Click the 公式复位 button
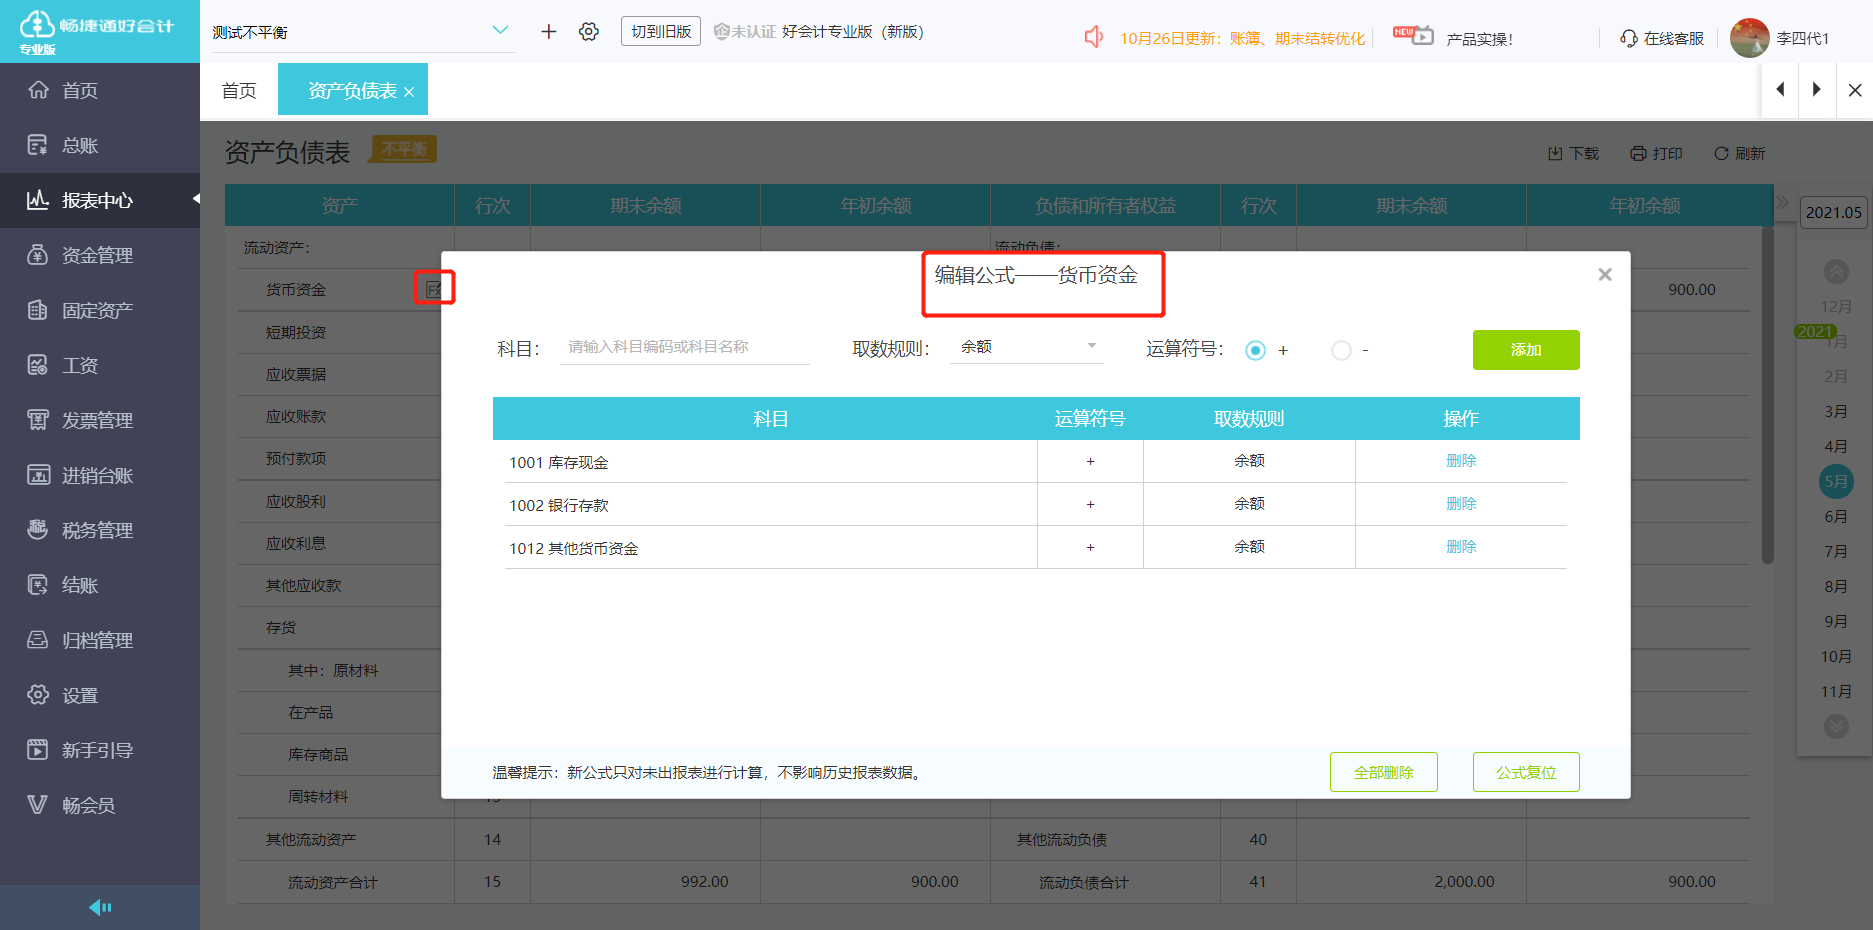The height and width of the screenshot is (930, 1873). [x=1525, y=772]
